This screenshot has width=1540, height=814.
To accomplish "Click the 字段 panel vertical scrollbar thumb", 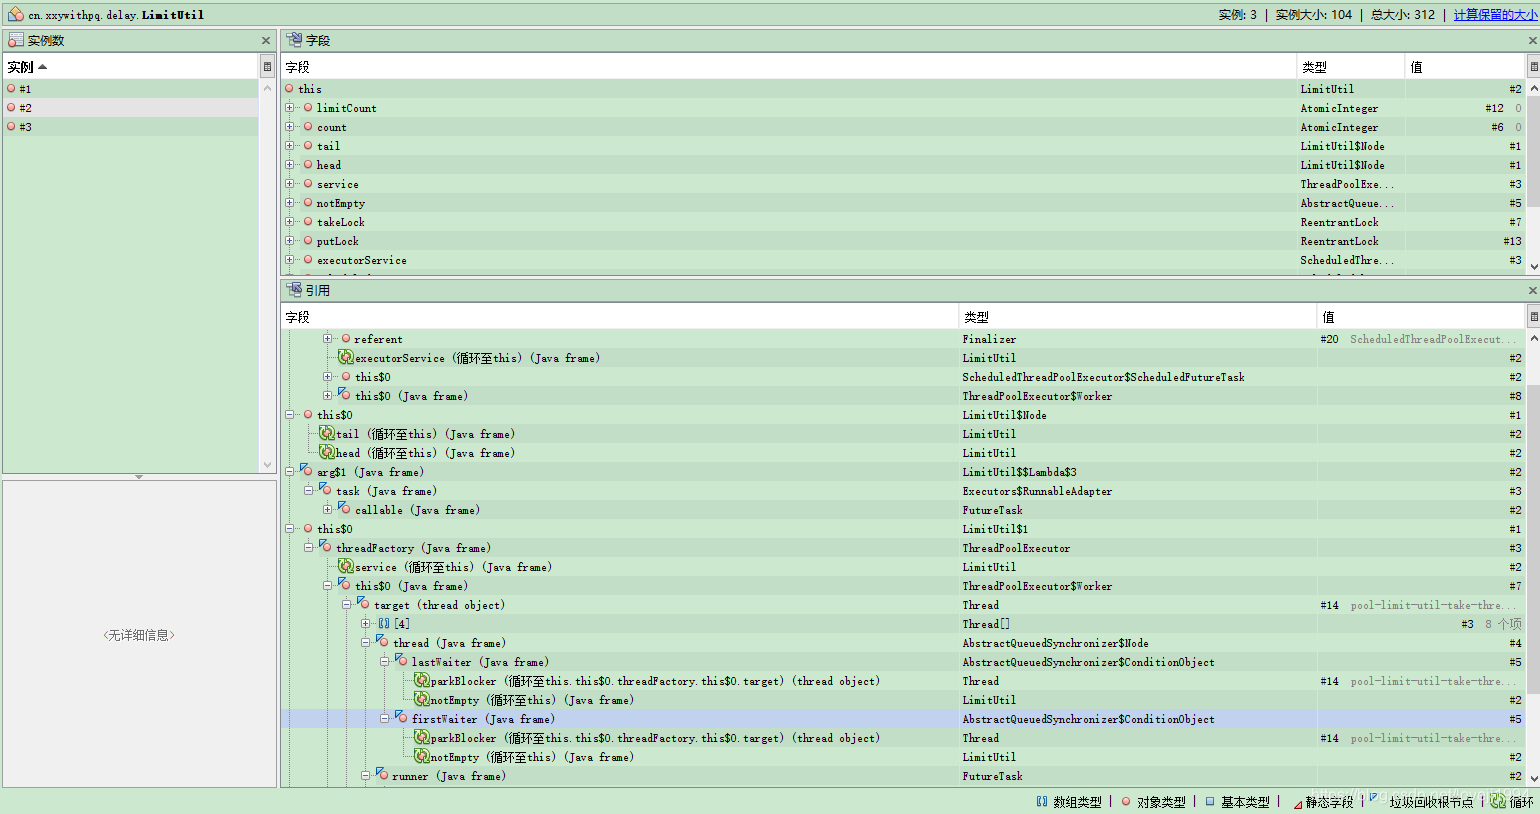I will pos(1533,150).
